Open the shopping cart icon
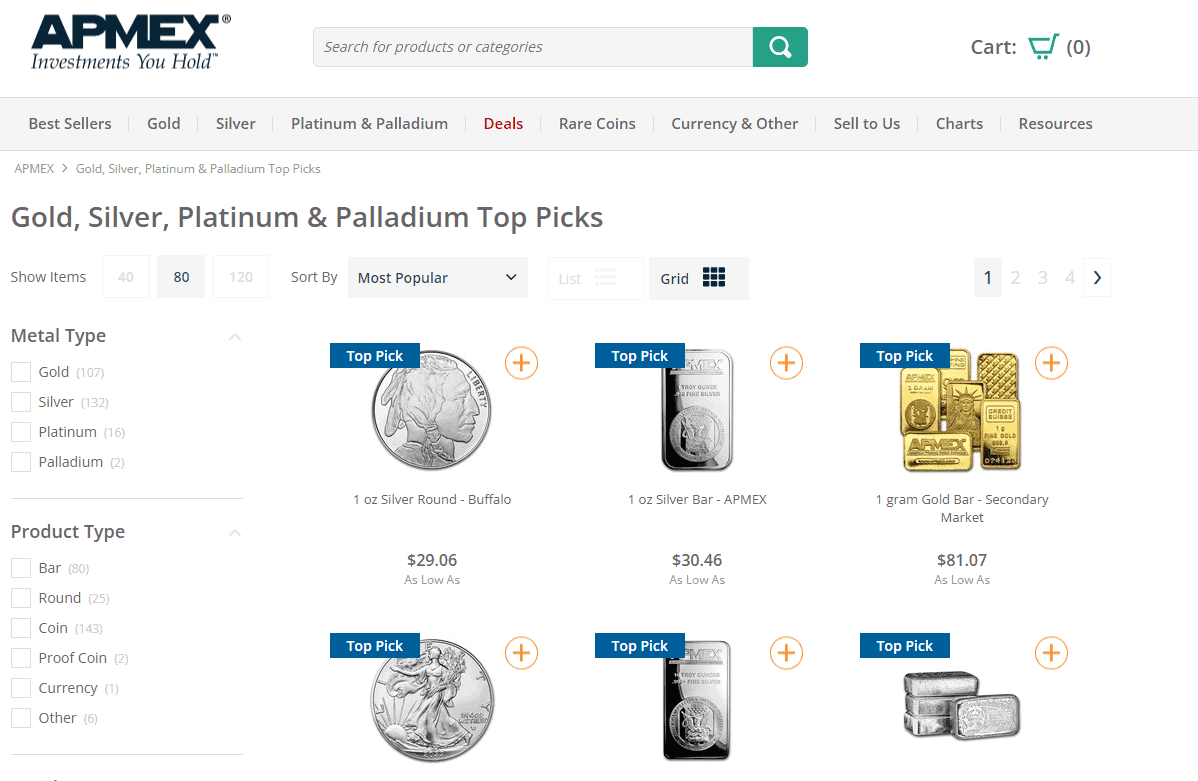 (1043, 47)
